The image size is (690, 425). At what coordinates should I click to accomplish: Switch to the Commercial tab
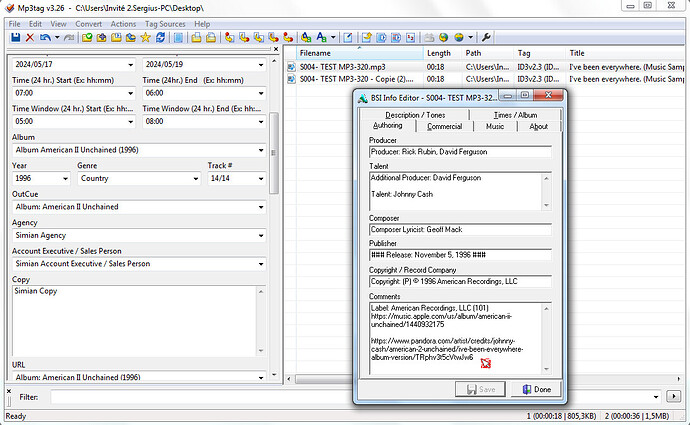click(444, 127)
